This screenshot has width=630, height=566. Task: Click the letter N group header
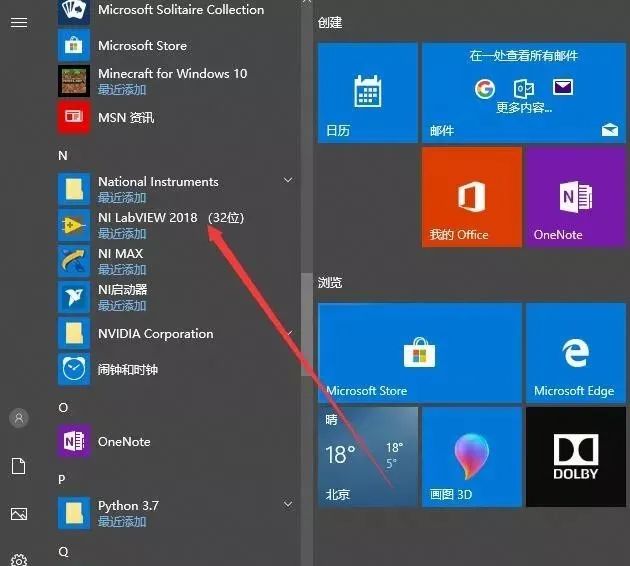click(x=63, y=155)
